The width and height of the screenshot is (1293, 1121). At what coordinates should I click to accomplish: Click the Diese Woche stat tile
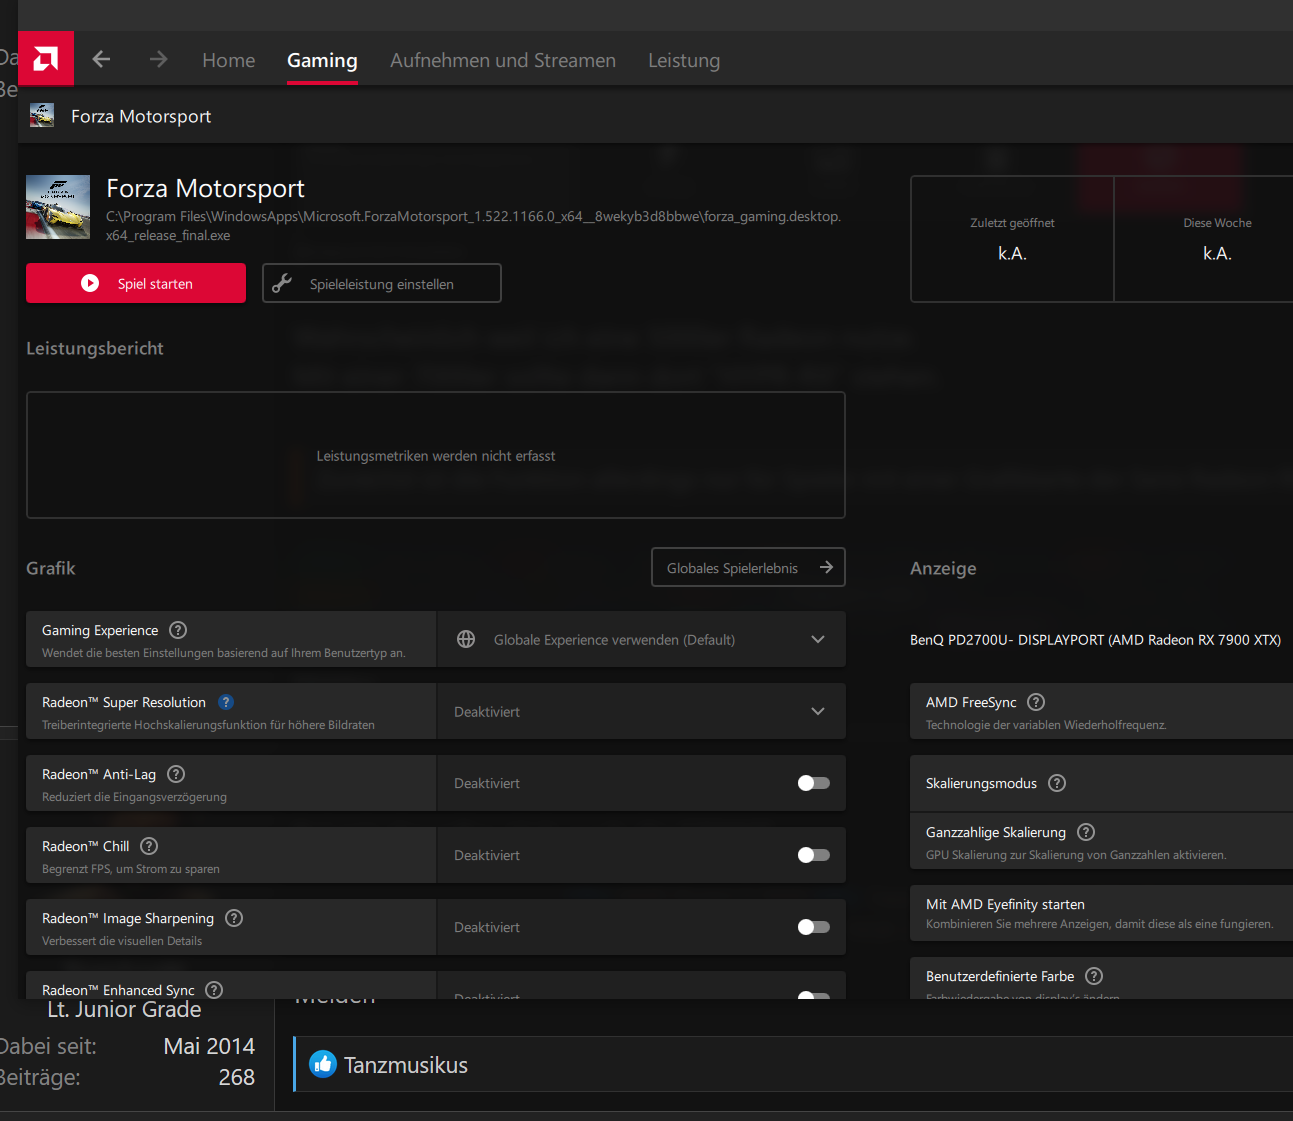pos(1204,239)
